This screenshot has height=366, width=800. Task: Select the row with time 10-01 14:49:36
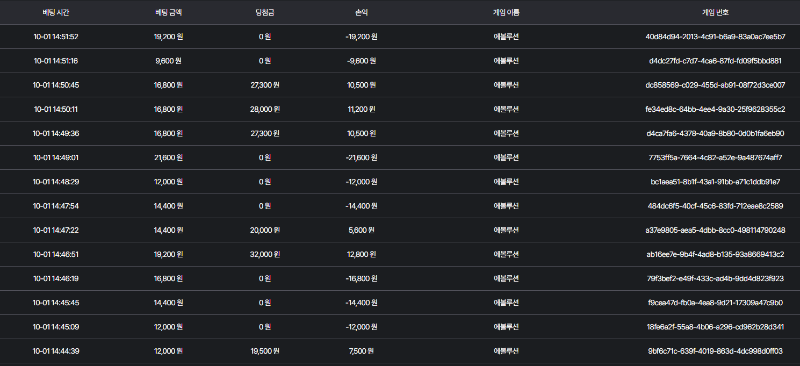tap(400, 133)
